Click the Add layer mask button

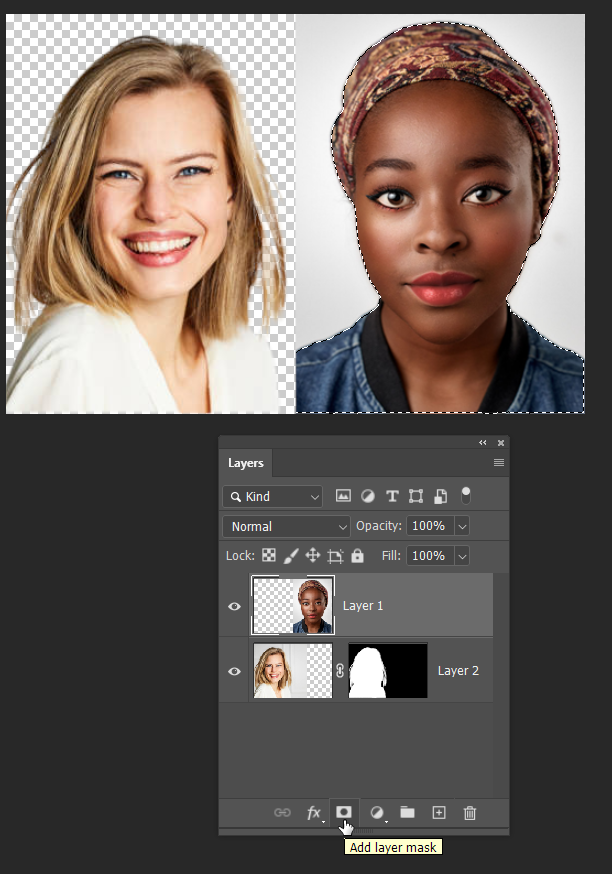tap(343, 812)
